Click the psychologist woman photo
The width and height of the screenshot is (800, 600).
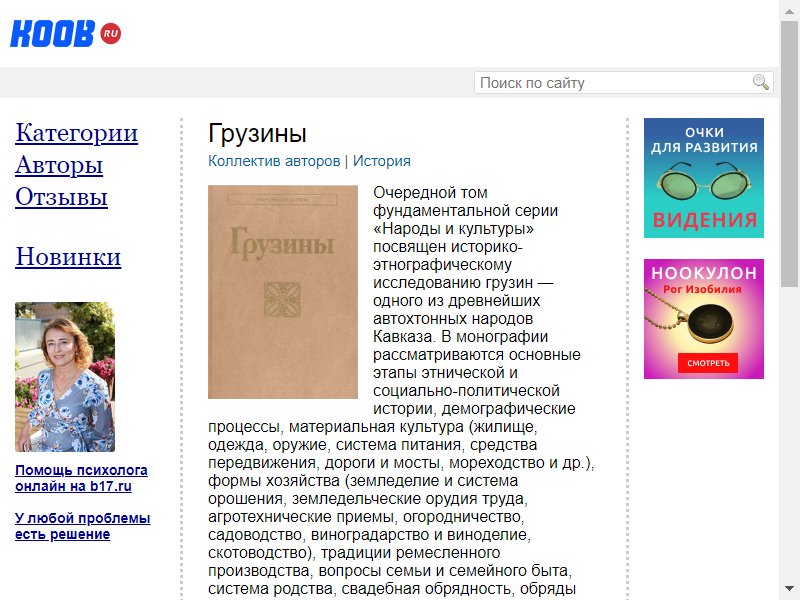tap(65, 377)
